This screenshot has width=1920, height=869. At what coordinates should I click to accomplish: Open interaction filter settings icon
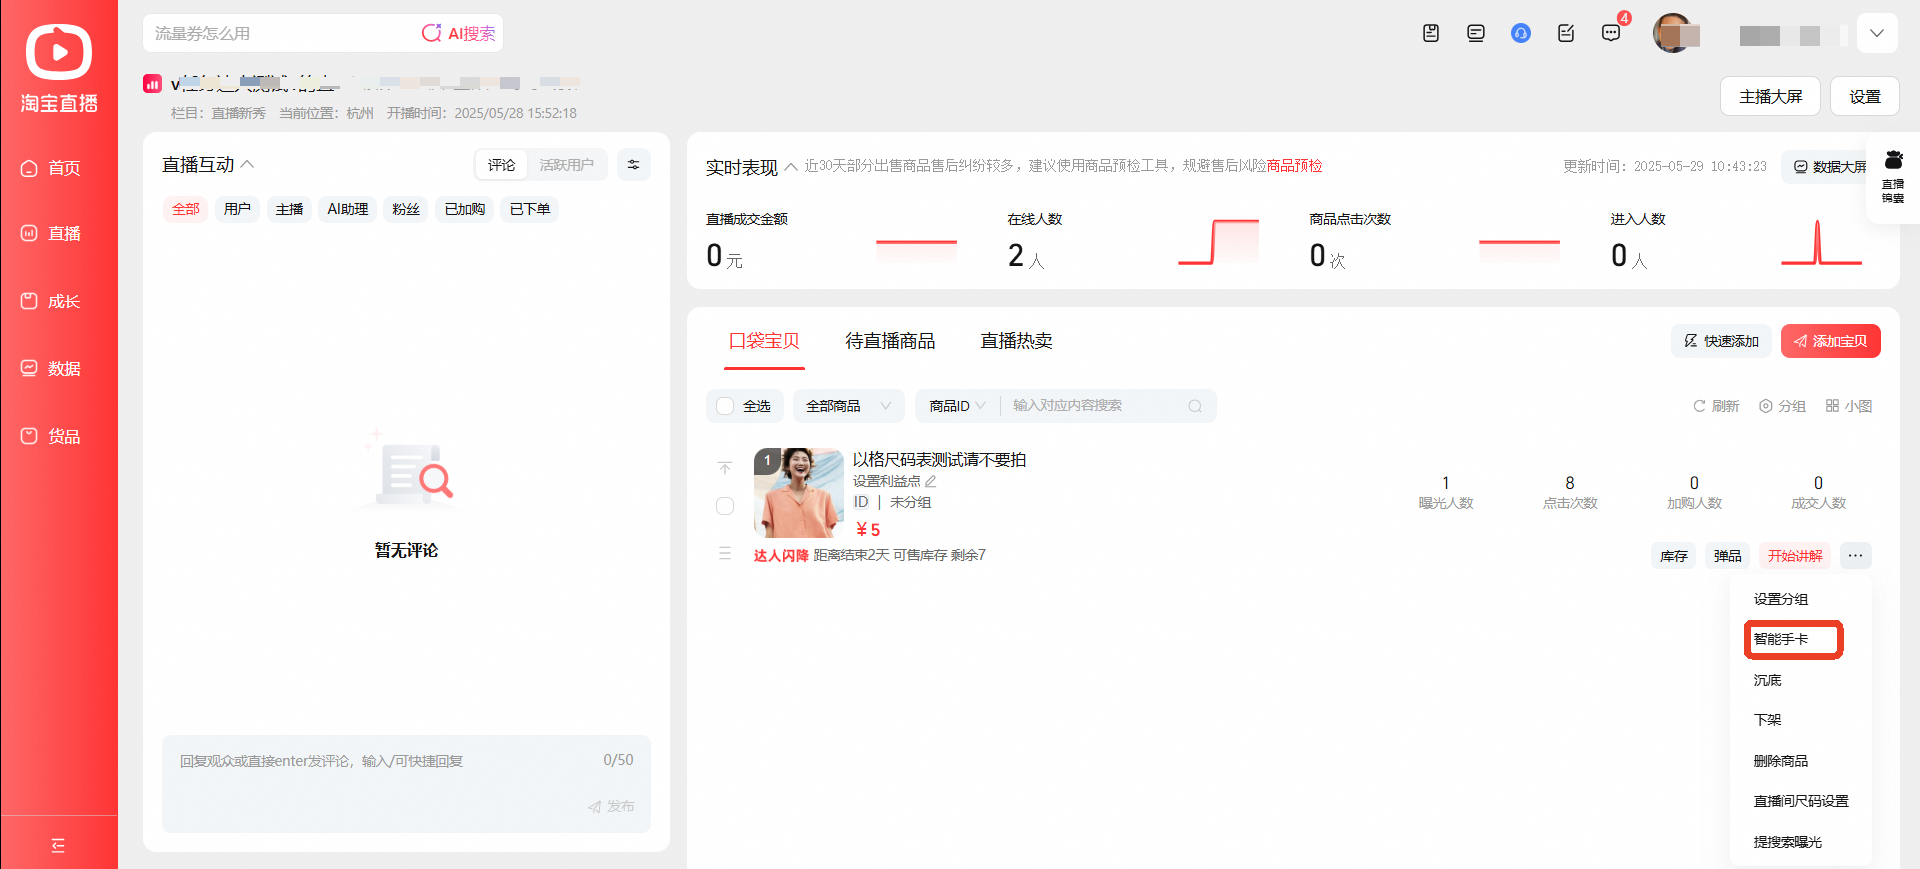[x=633, y=165]
